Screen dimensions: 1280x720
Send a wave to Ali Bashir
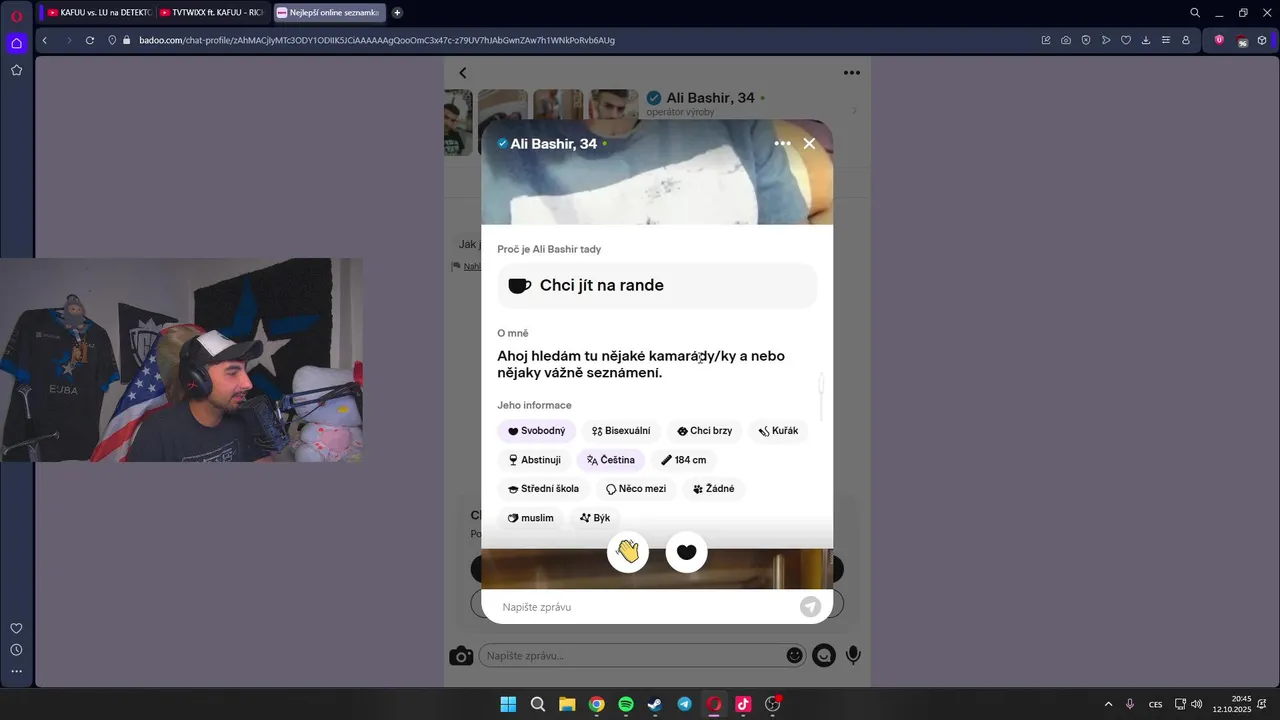click(x=628, y=552)
